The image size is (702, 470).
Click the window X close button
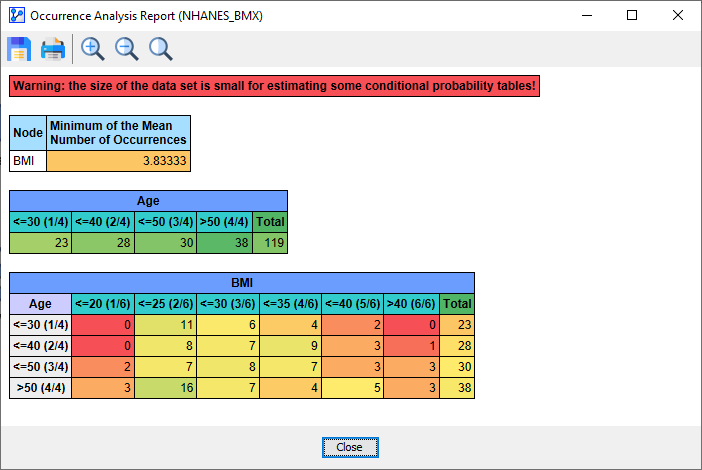point(678,16)
